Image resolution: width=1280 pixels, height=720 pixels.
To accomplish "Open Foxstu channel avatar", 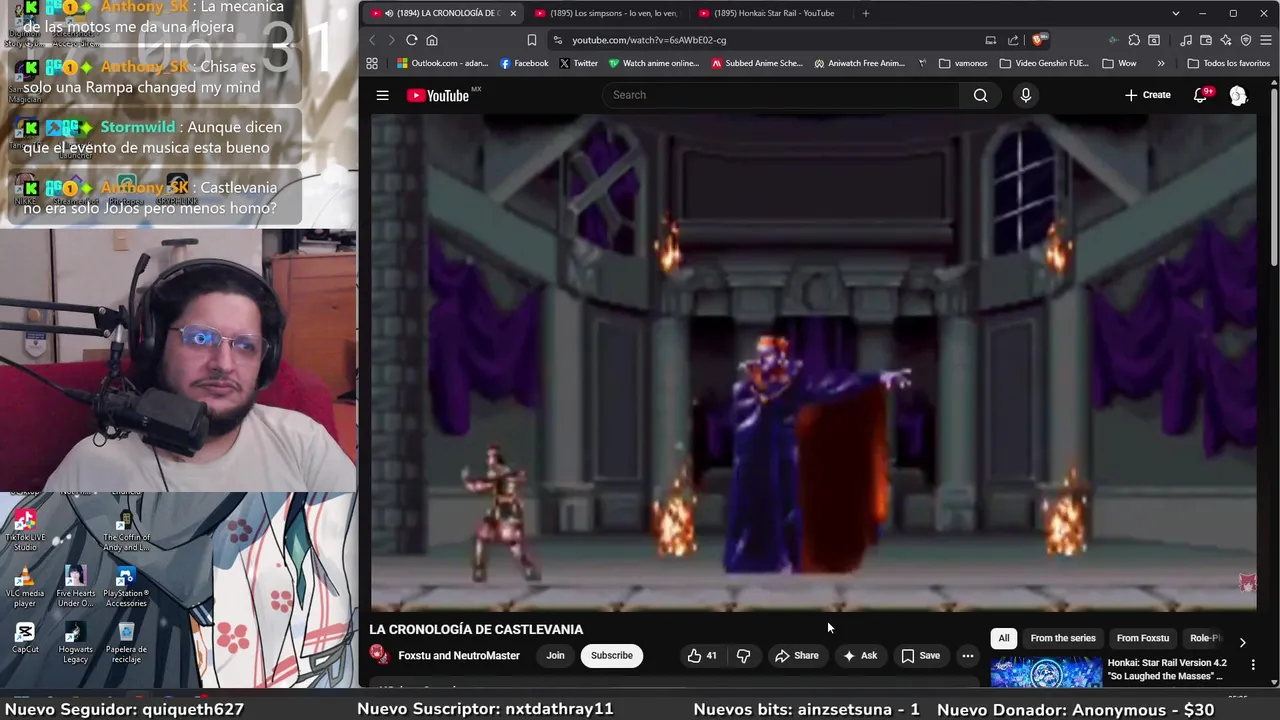I will click(379, 655).
